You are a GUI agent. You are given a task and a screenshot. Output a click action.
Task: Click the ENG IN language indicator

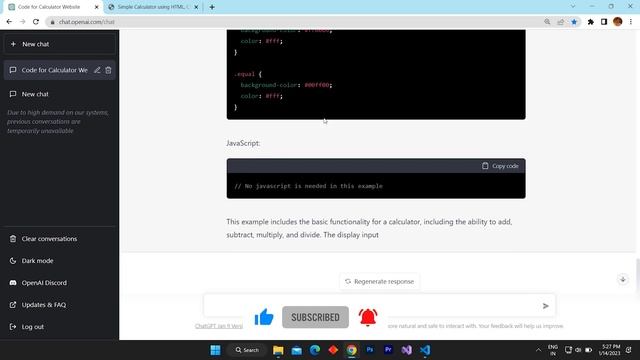coord(553,350)
